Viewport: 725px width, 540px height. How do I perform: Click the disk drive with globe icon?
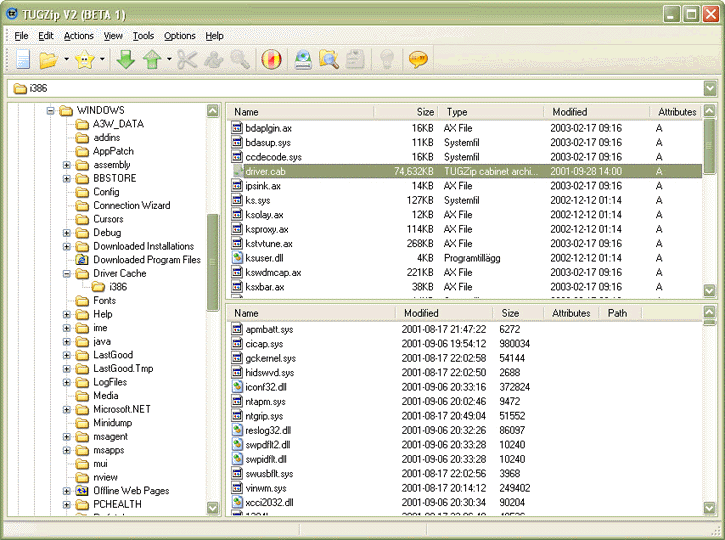click(302, 60)
